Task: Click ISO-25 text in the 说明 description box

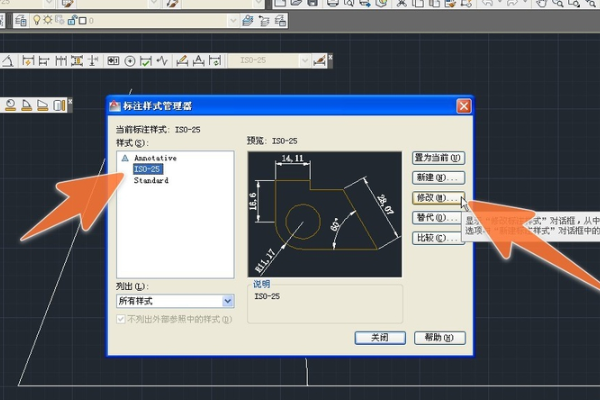Action: tap(267, 296)
